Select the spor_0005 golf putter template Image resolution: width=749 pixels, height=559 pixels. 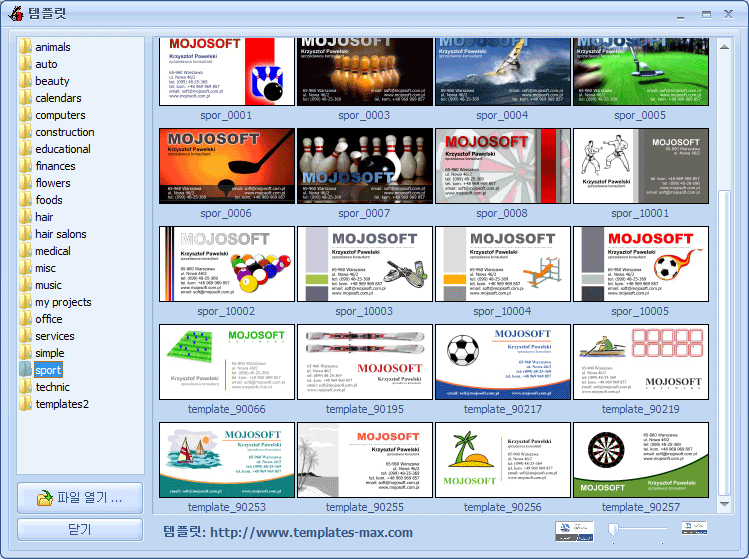(x=641, y=72)
